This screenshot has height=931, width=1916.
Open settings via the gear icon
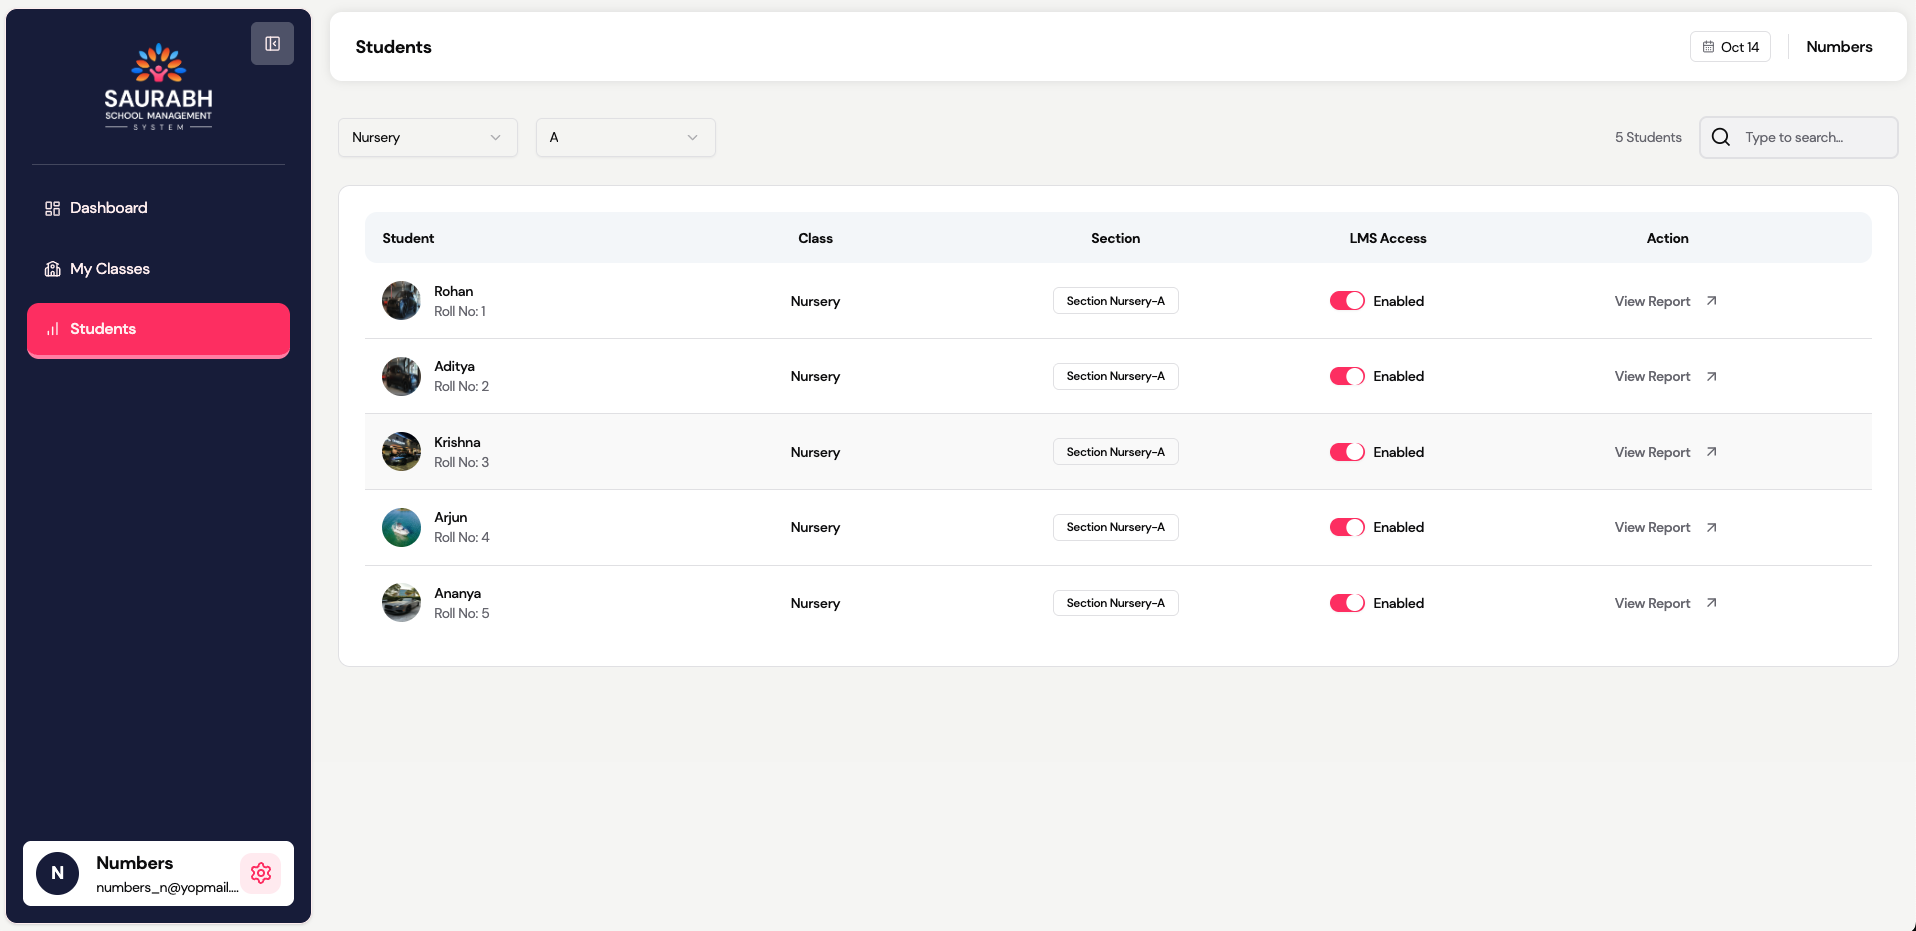tap(261, 873)
